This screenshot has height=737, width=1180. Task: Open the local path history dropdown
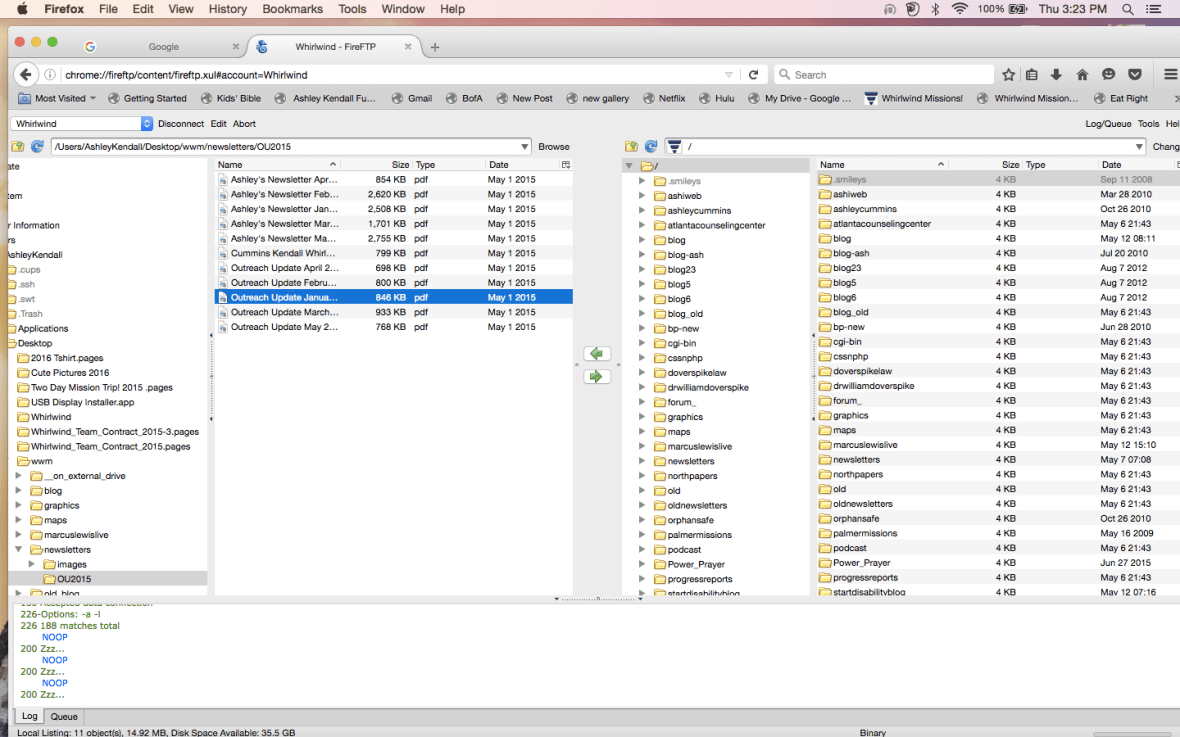tap(525, 147)
